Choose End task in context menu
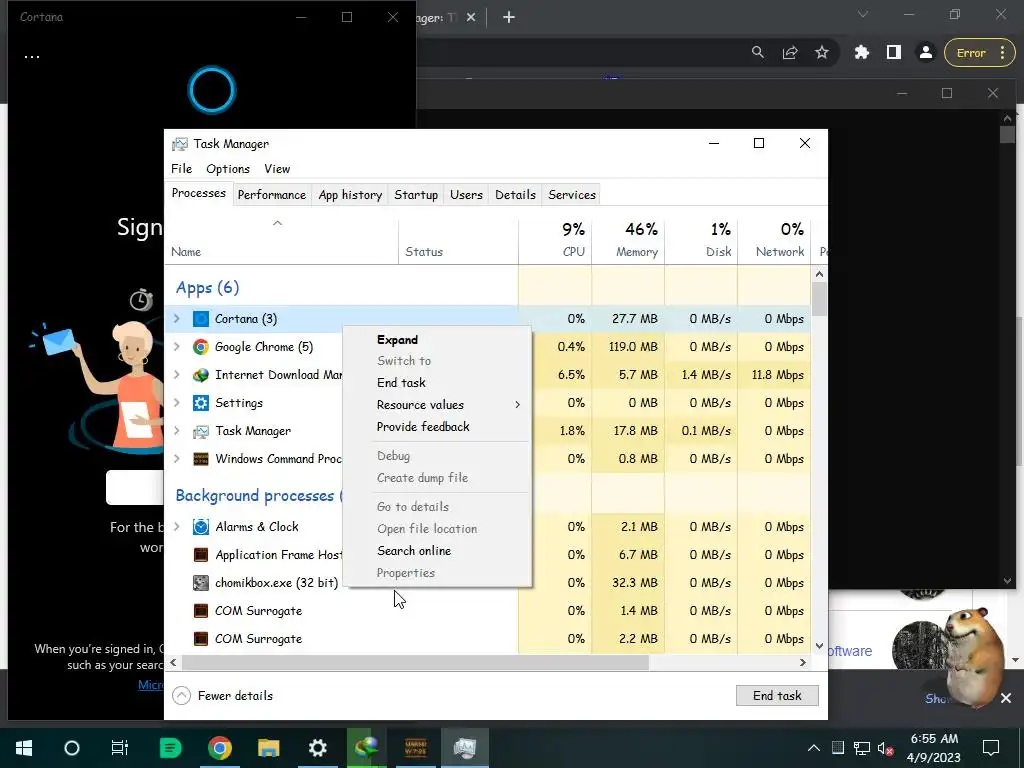Screen dimensions: 1024x768 (x=438, y=383)
